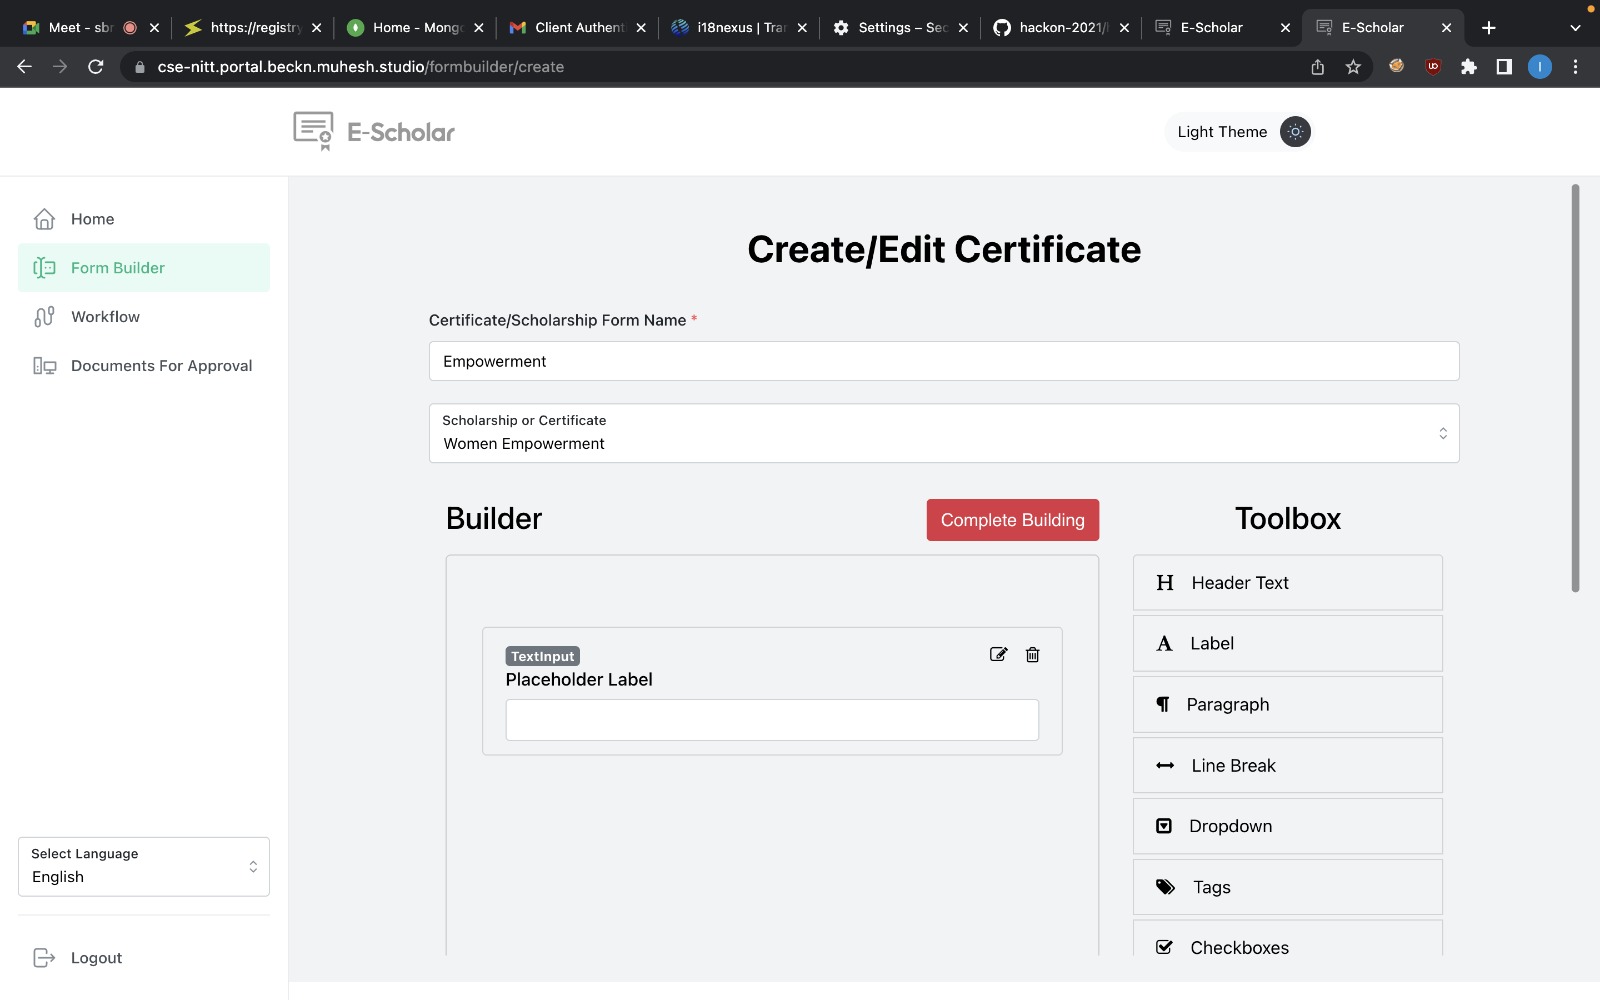The height and width of the screenshot is (1000, 1600).
Task: Add Label from Toolbox
Action: point(1288,644)
